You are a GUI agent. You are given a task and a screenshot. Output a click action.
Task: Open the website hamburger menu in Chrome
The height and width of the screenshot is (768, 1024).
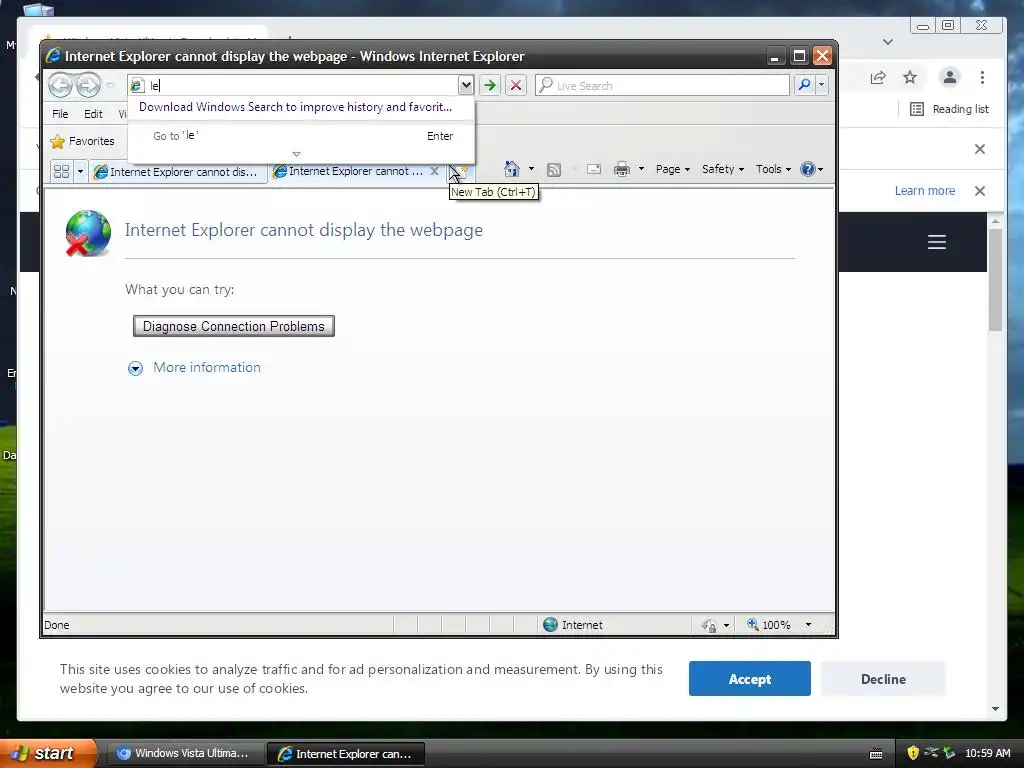(x=937, y=242)
